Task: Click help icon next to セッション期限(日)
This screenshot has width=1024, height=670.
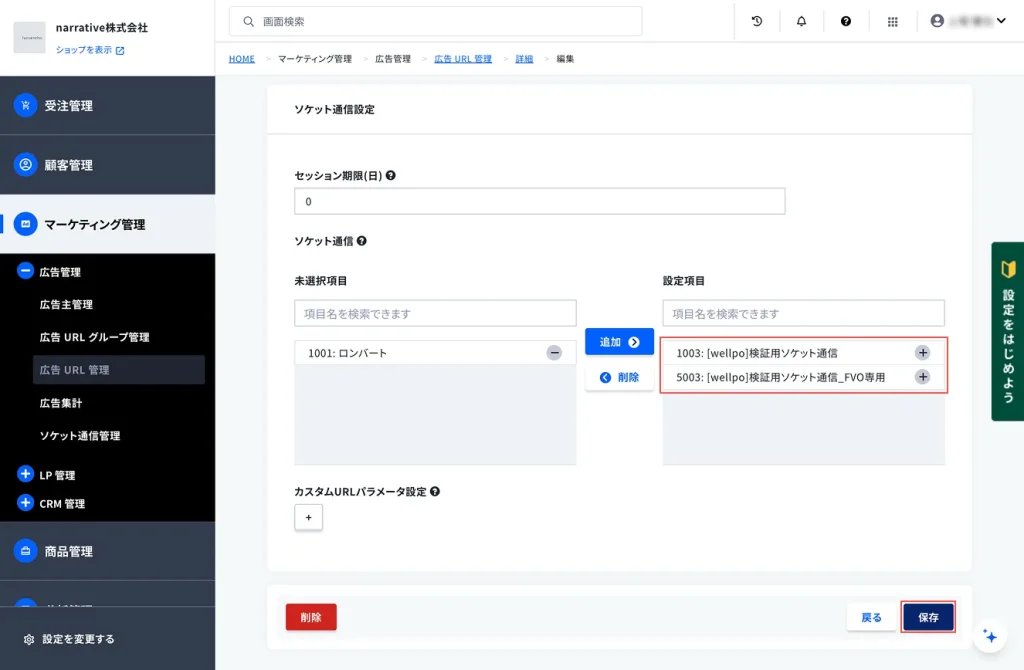Action: [x=391, y=175]
